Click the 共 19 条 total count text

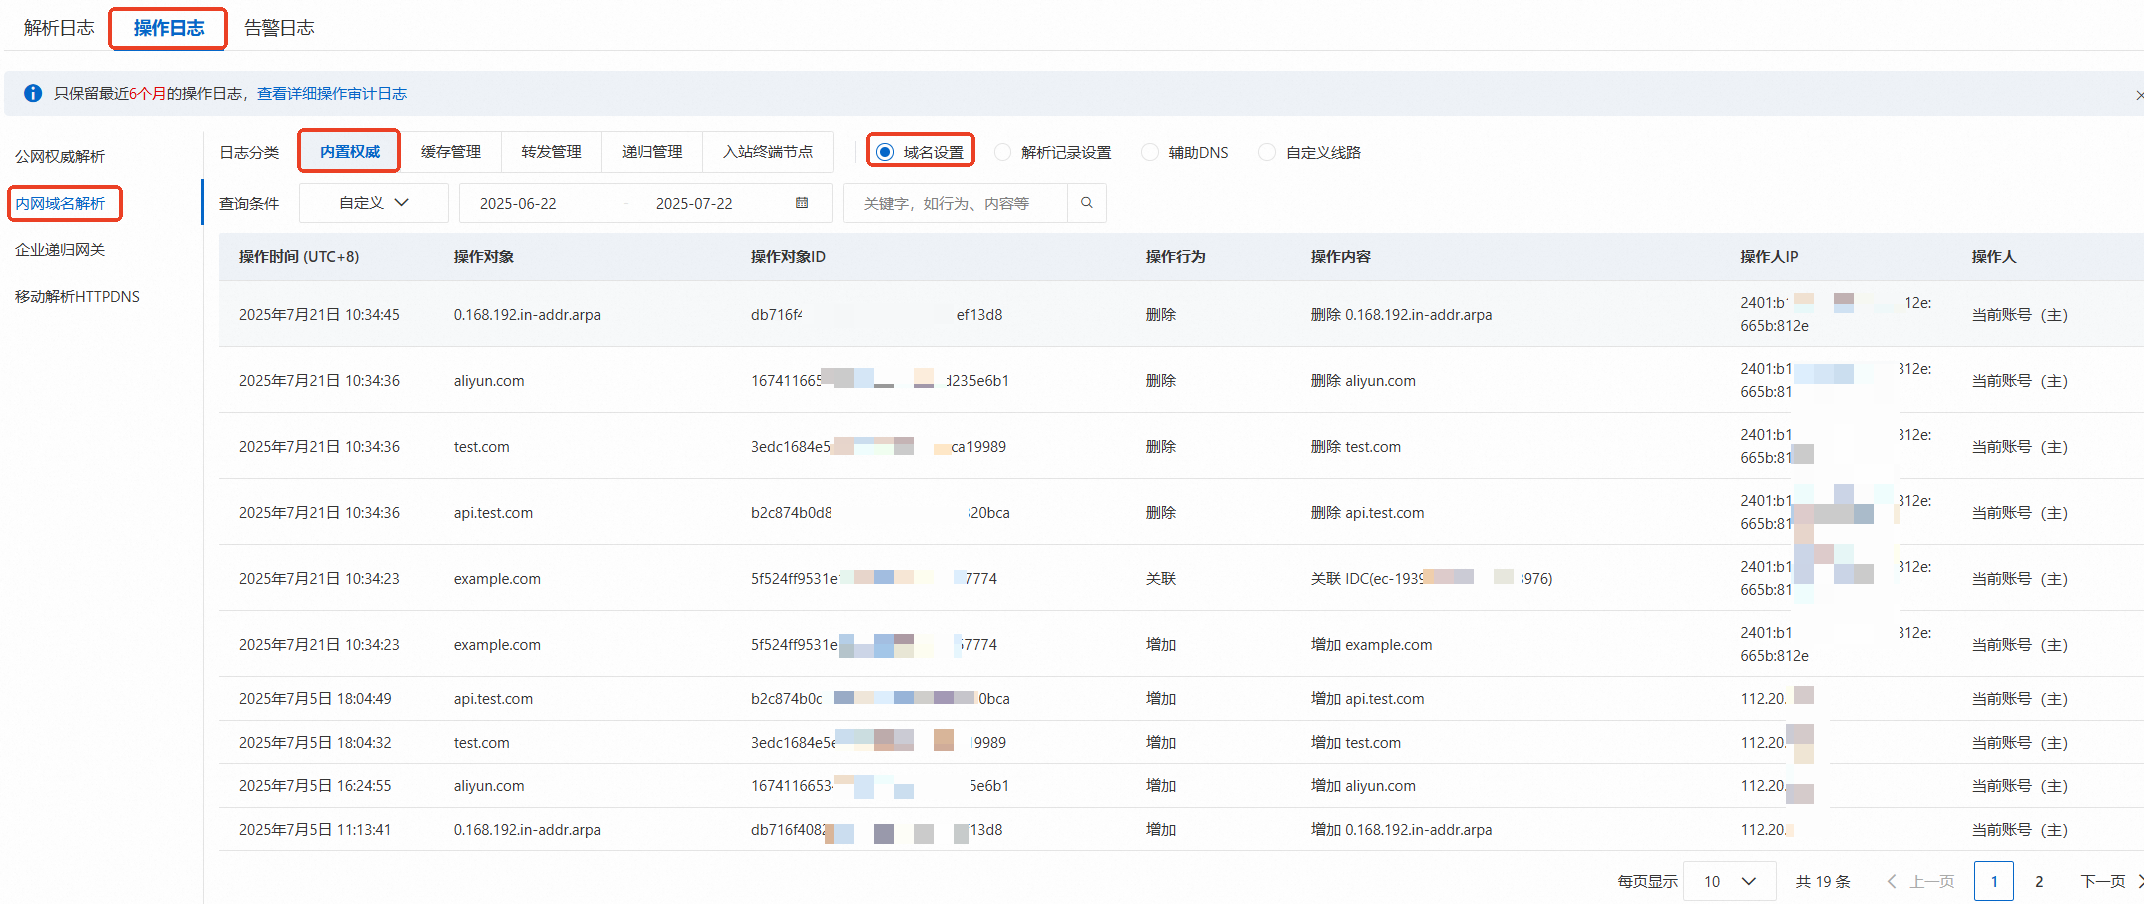tap(1823, 881)
